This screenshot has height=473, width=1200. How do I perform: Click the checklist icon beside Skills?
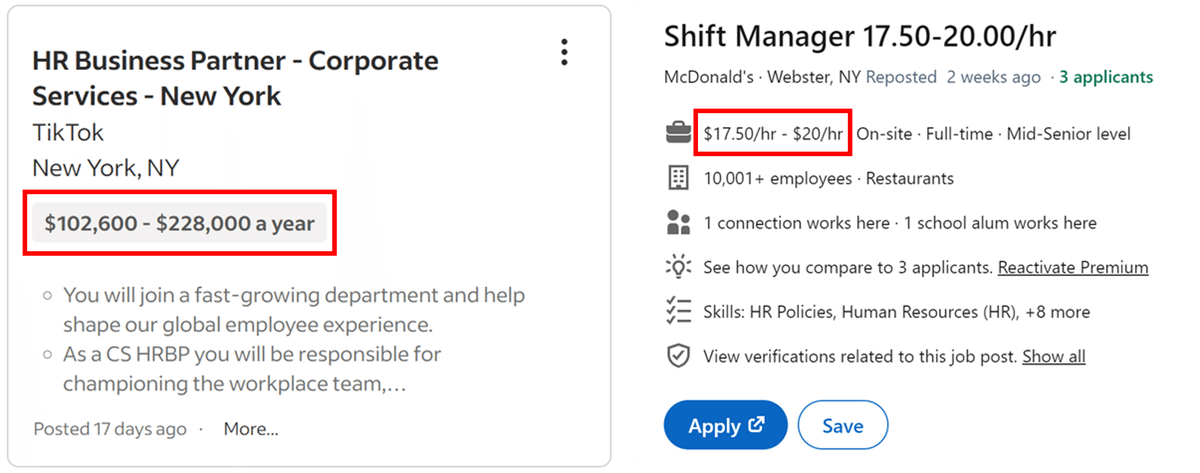click(679, 311)
